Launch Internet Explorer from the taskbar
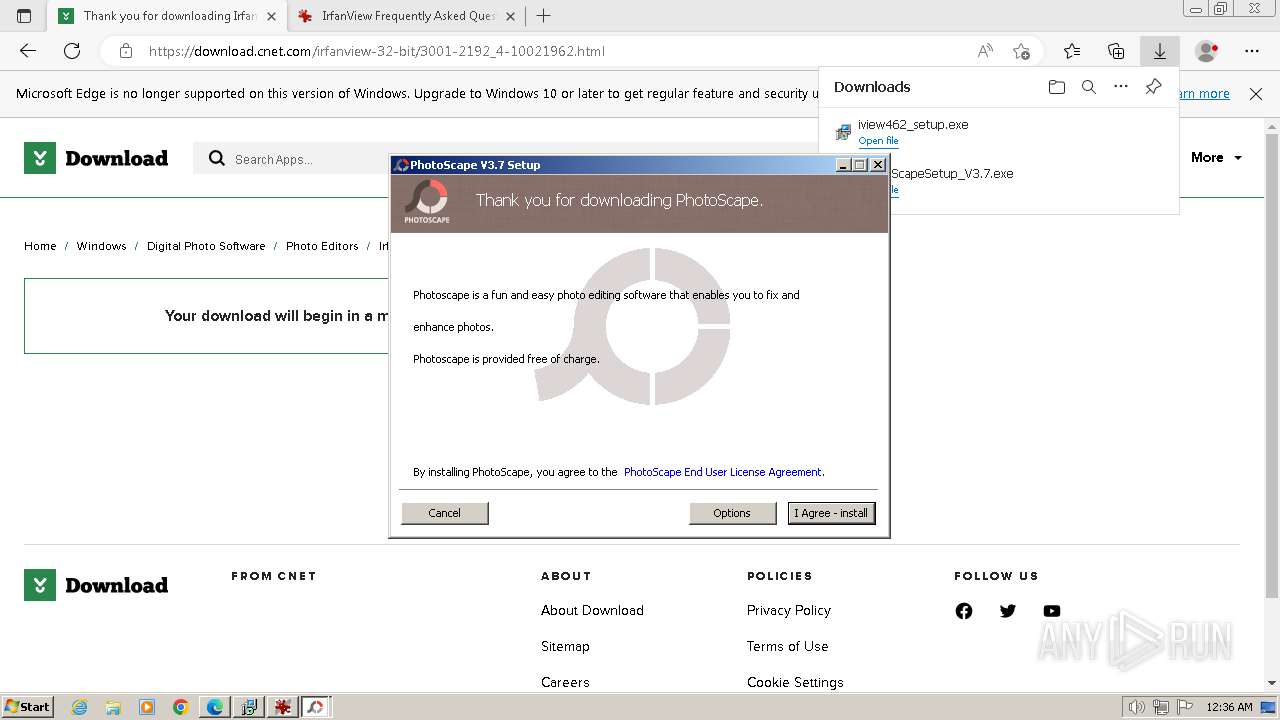Viewport: 1280px width, 720px height. click(x=80, y=707)
